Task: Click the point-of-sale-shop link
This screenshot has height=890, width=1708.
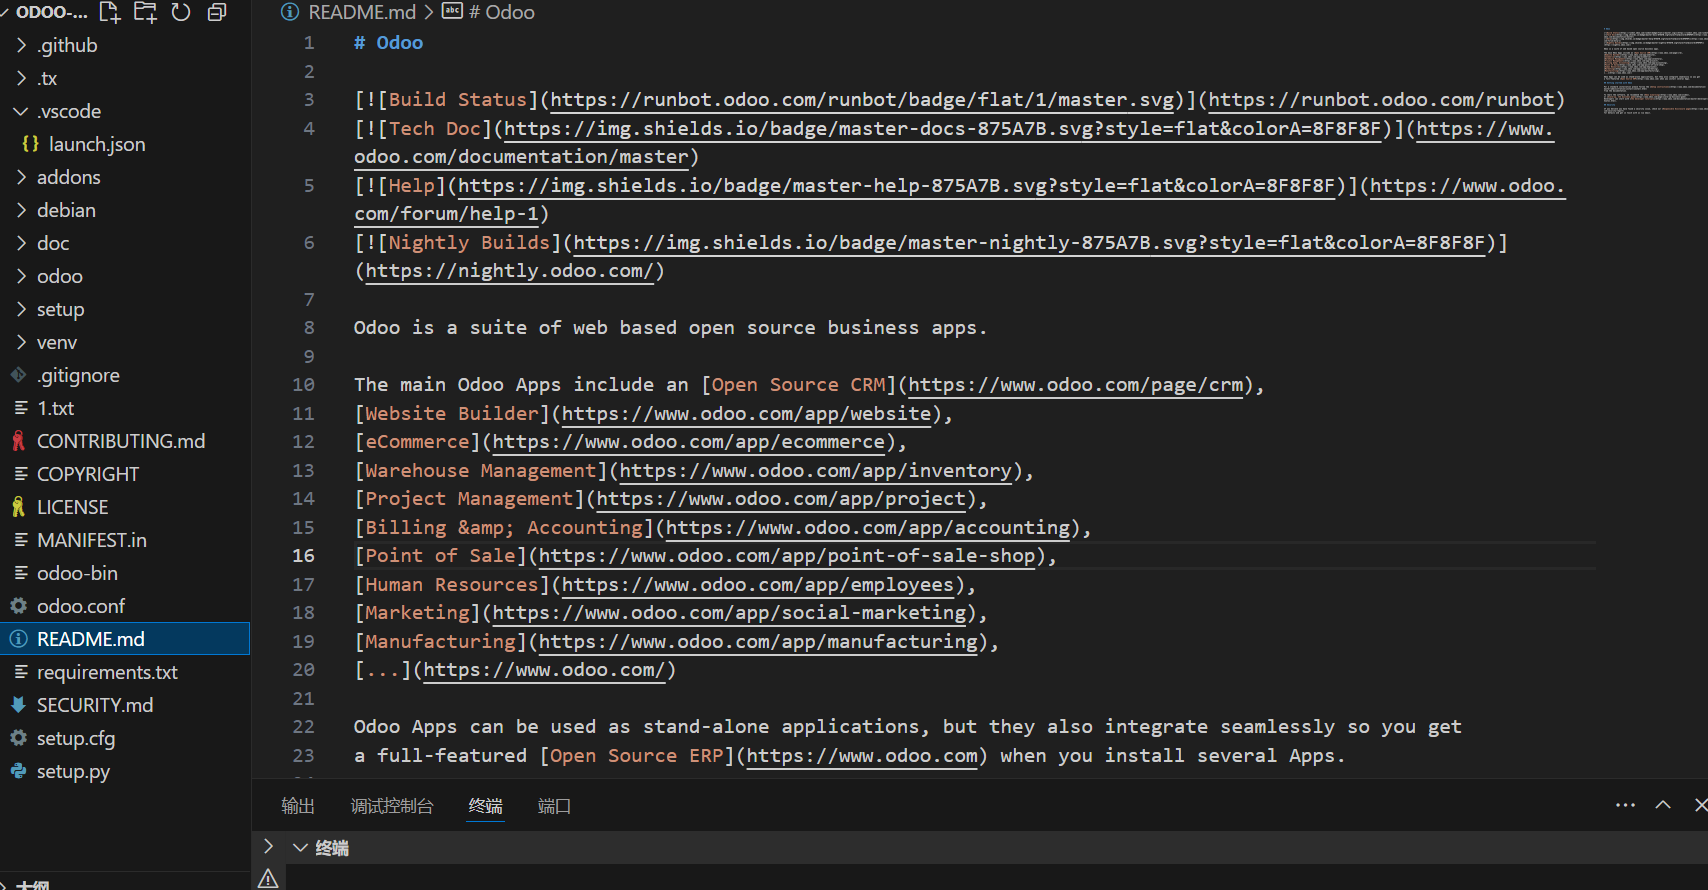Action: click(787, 556)
